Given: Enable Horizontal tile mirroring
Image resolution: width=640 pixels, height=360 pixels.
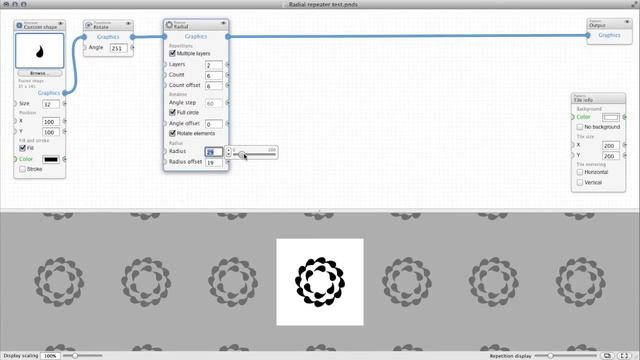Looking at the screenshot, I should pyautogui.click(x=580, y=172).
